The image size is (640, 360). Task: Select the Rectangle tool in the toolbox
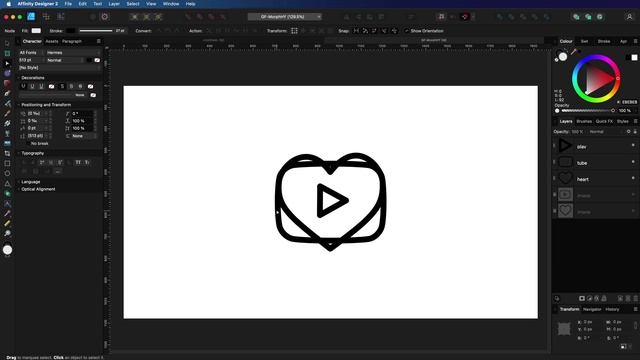point(7,163)
